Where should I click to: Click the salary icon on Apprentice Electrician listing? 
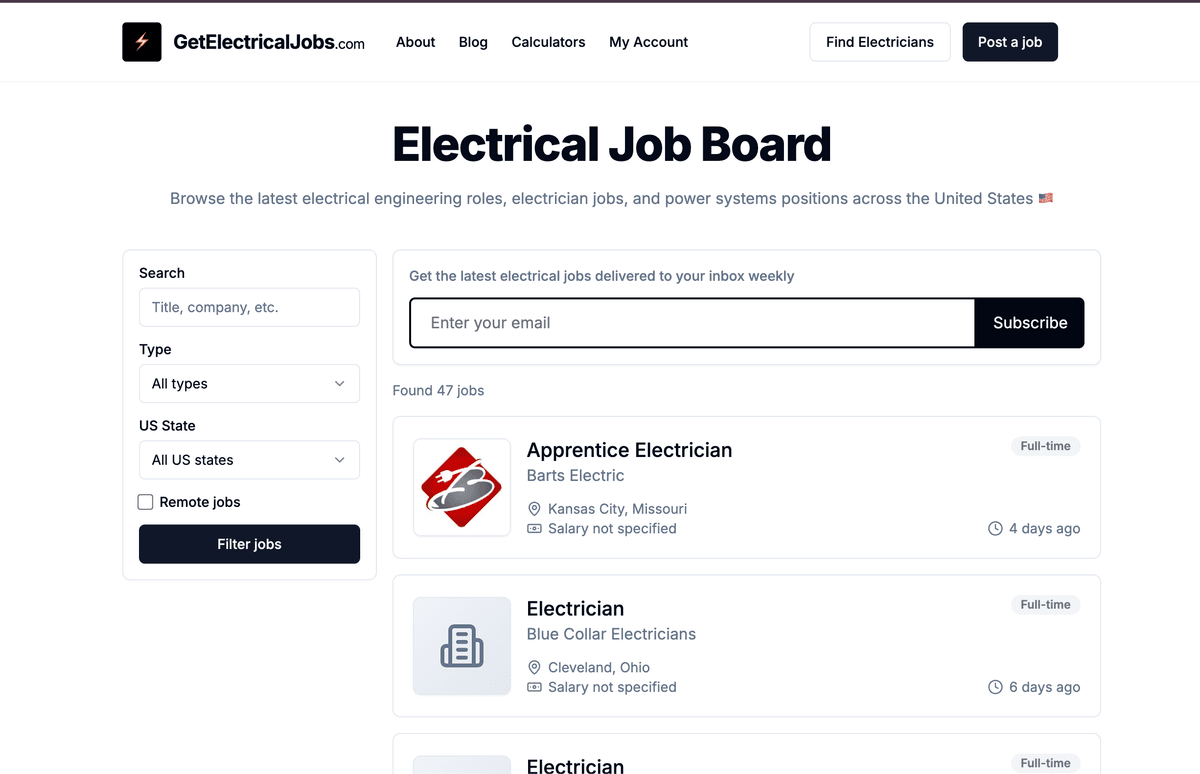pyautogui.click(x=534, y=528)
